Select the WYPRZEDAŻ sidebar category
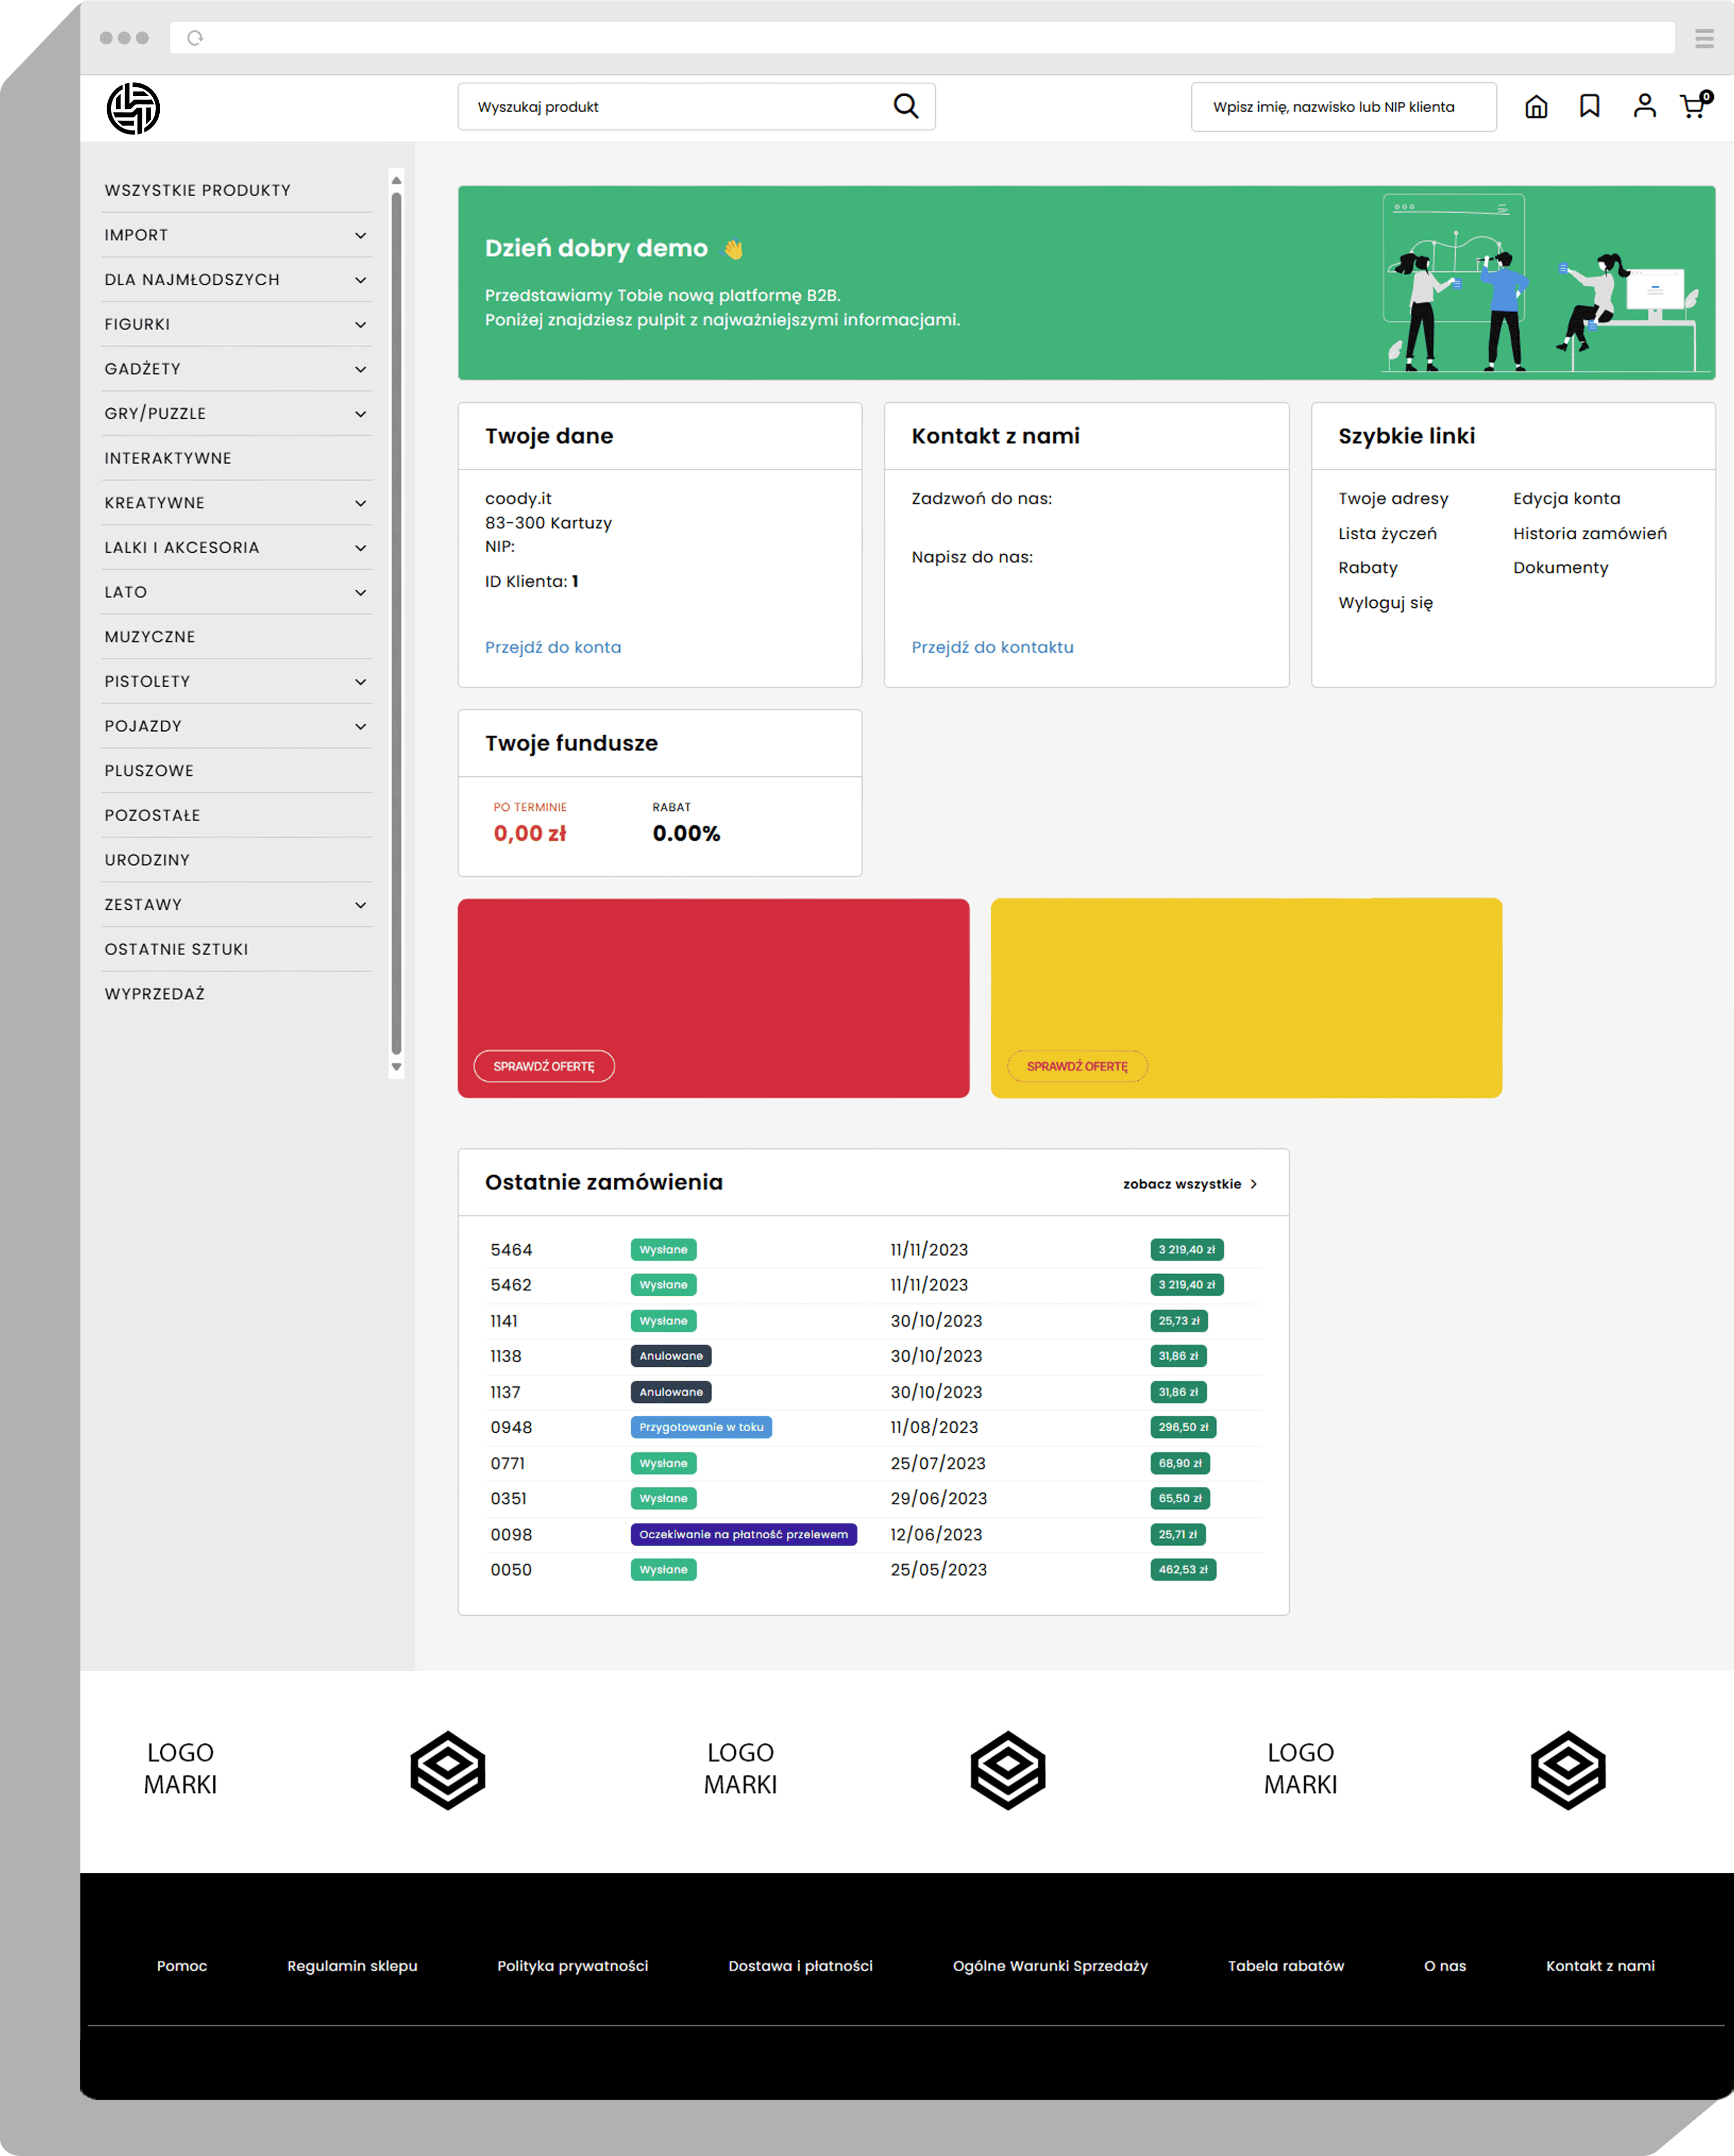 point(155,994)
